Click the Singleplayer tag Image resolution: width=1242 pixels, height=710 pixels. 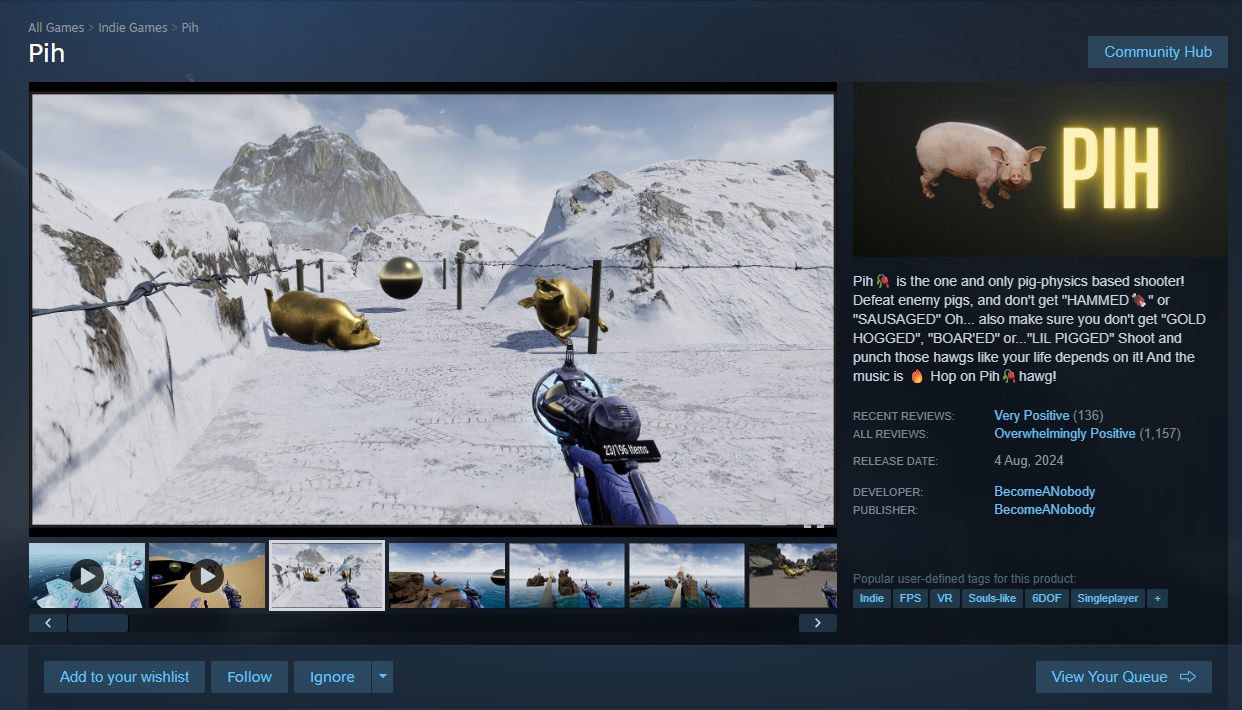pyautogui.click(x=1108, y=598)
